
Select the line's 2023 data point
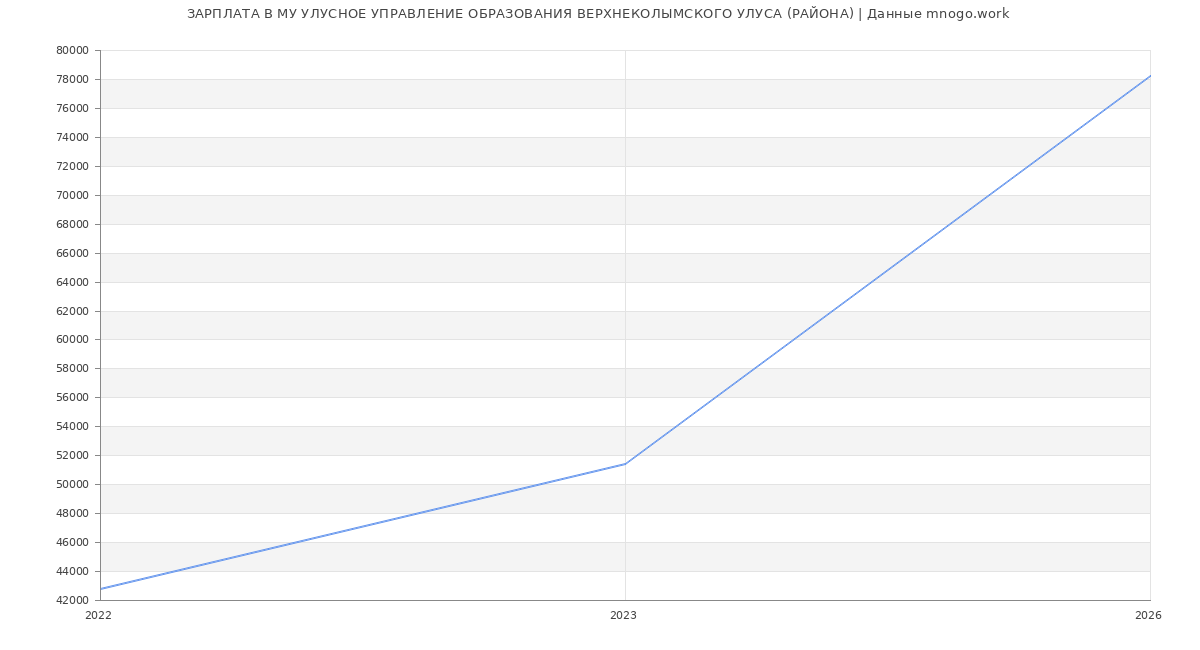(625, 464)
